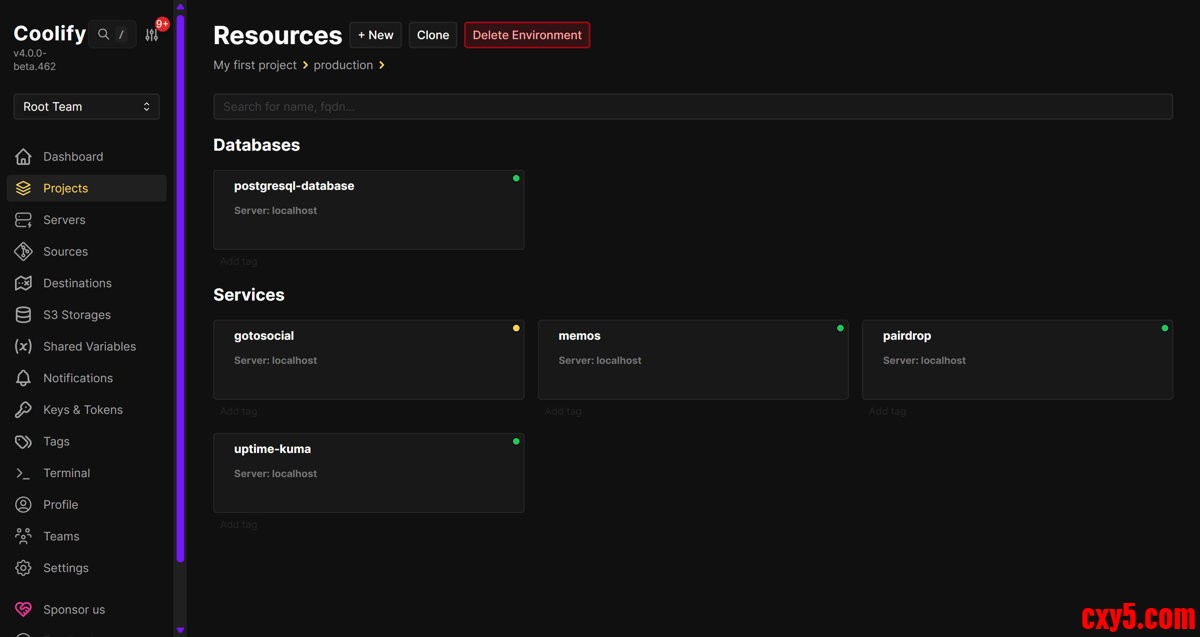
Task: Click the Notifications bell icon
Action: pos(23,378)
